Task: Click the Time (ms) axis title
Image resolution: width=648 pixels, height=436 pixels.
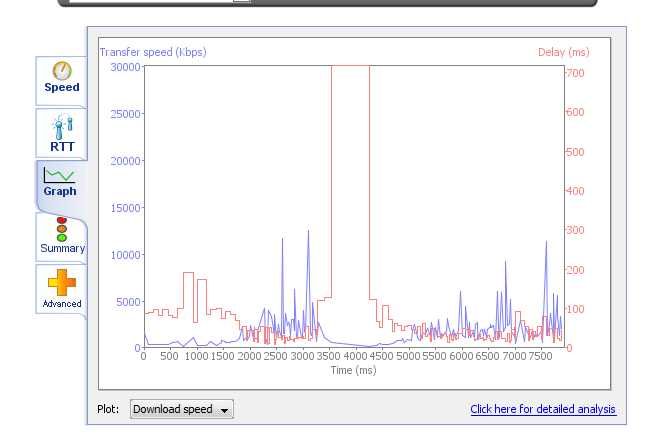Action: [x=353, y=370]
